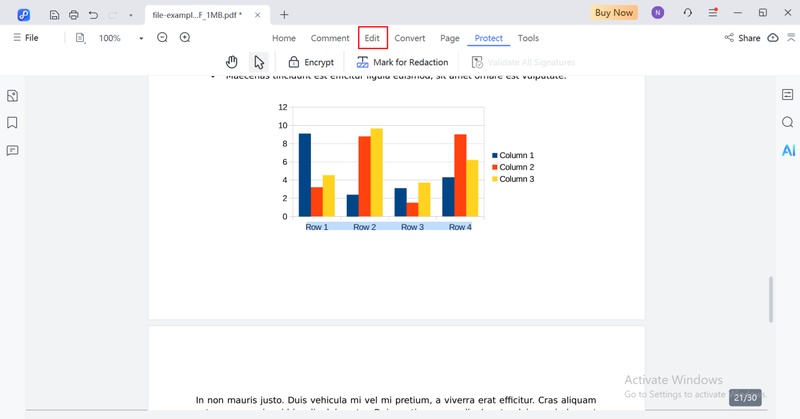Viewport: 800px width, 419px height.
Task: Click the Share button
Action: point(742,38)
